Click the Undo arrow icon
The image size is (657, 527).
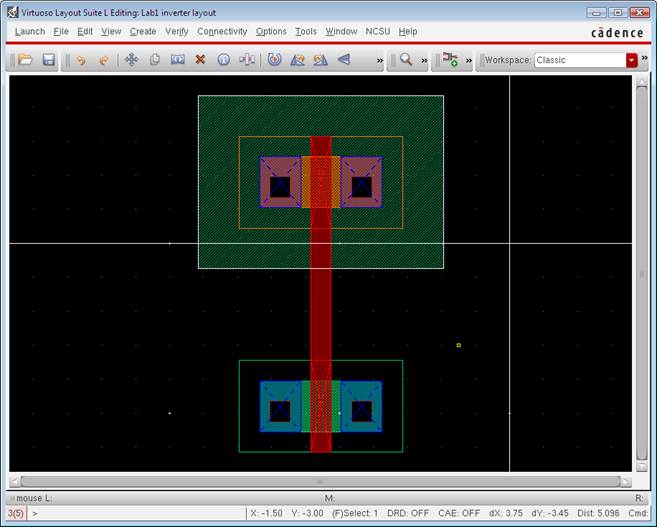pyautogui.click(x=81, y=60)
